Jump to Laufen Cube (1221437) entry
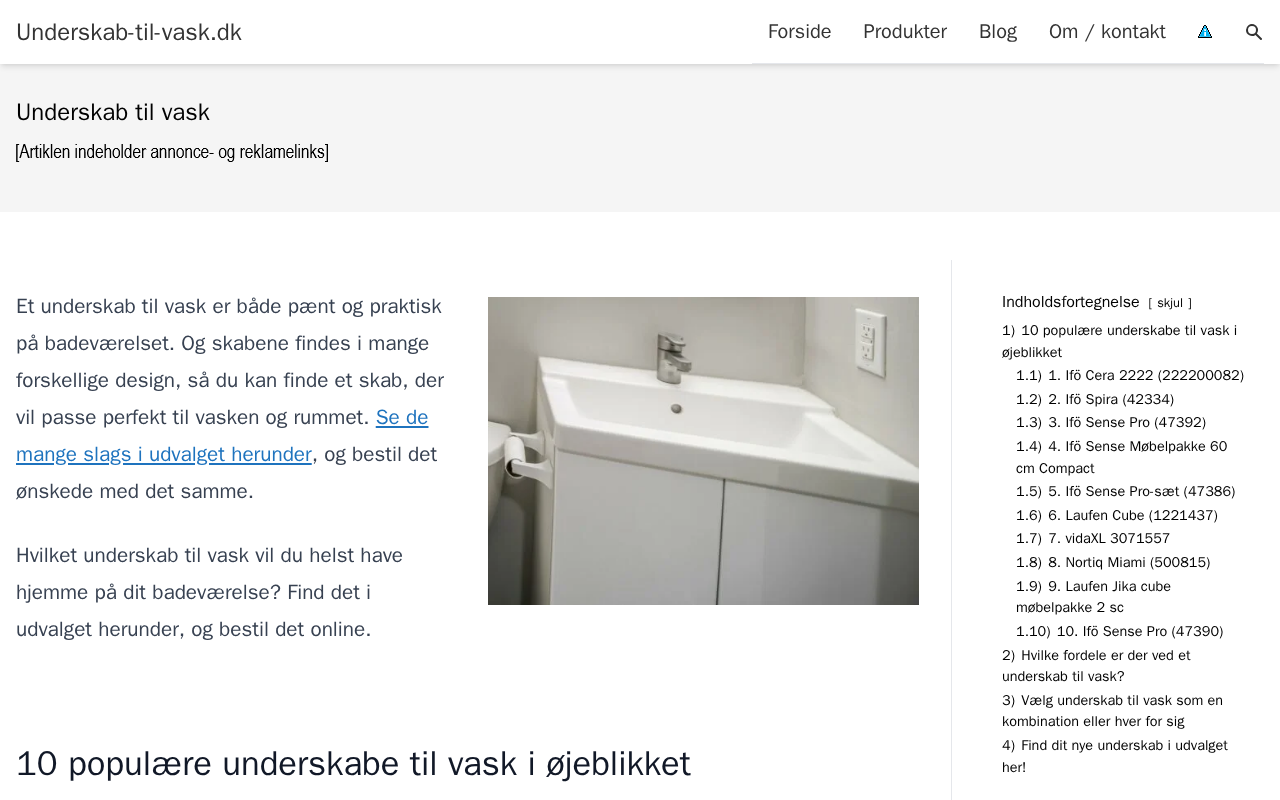The image size is (1280, 800). click(1117, 516)
